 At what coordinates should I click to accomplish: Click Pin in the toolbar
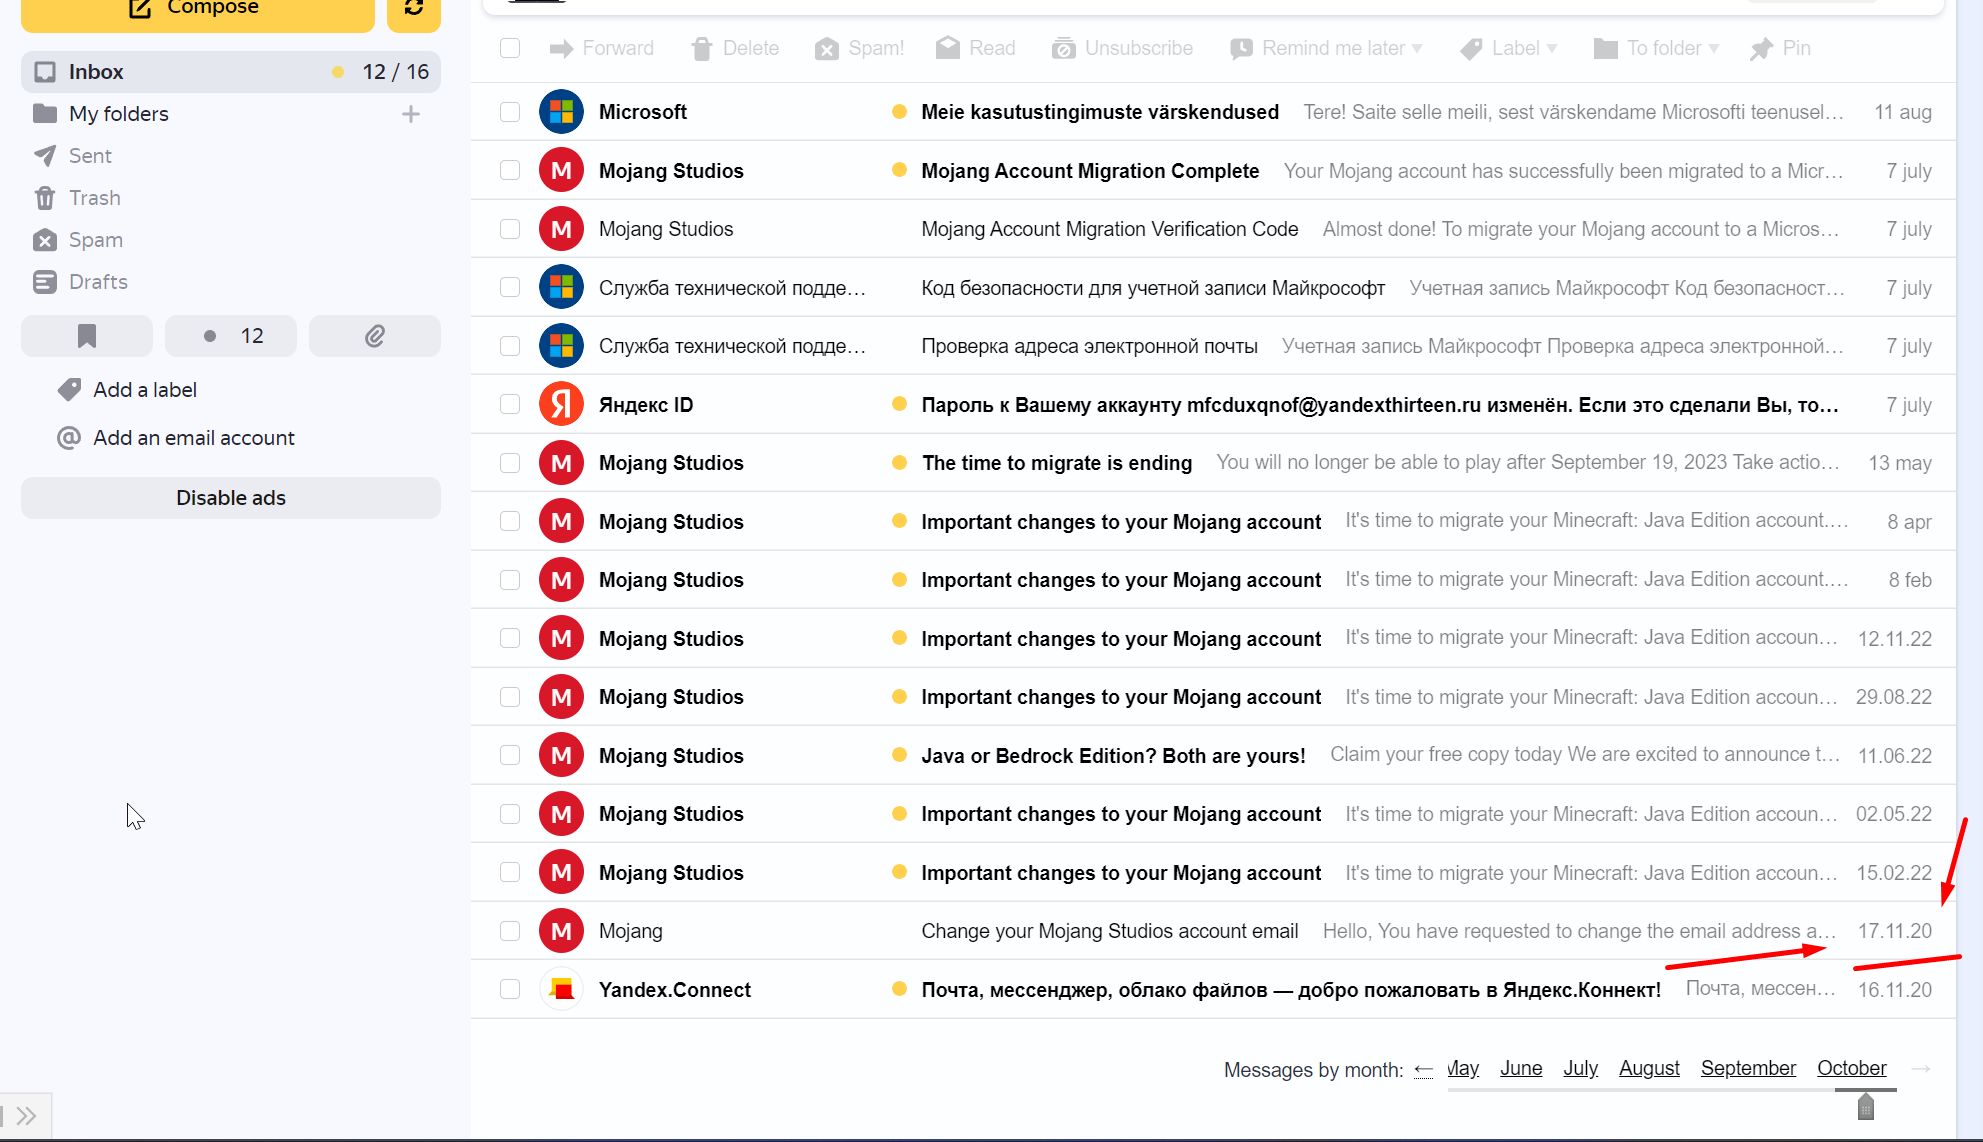[1781, 48]
